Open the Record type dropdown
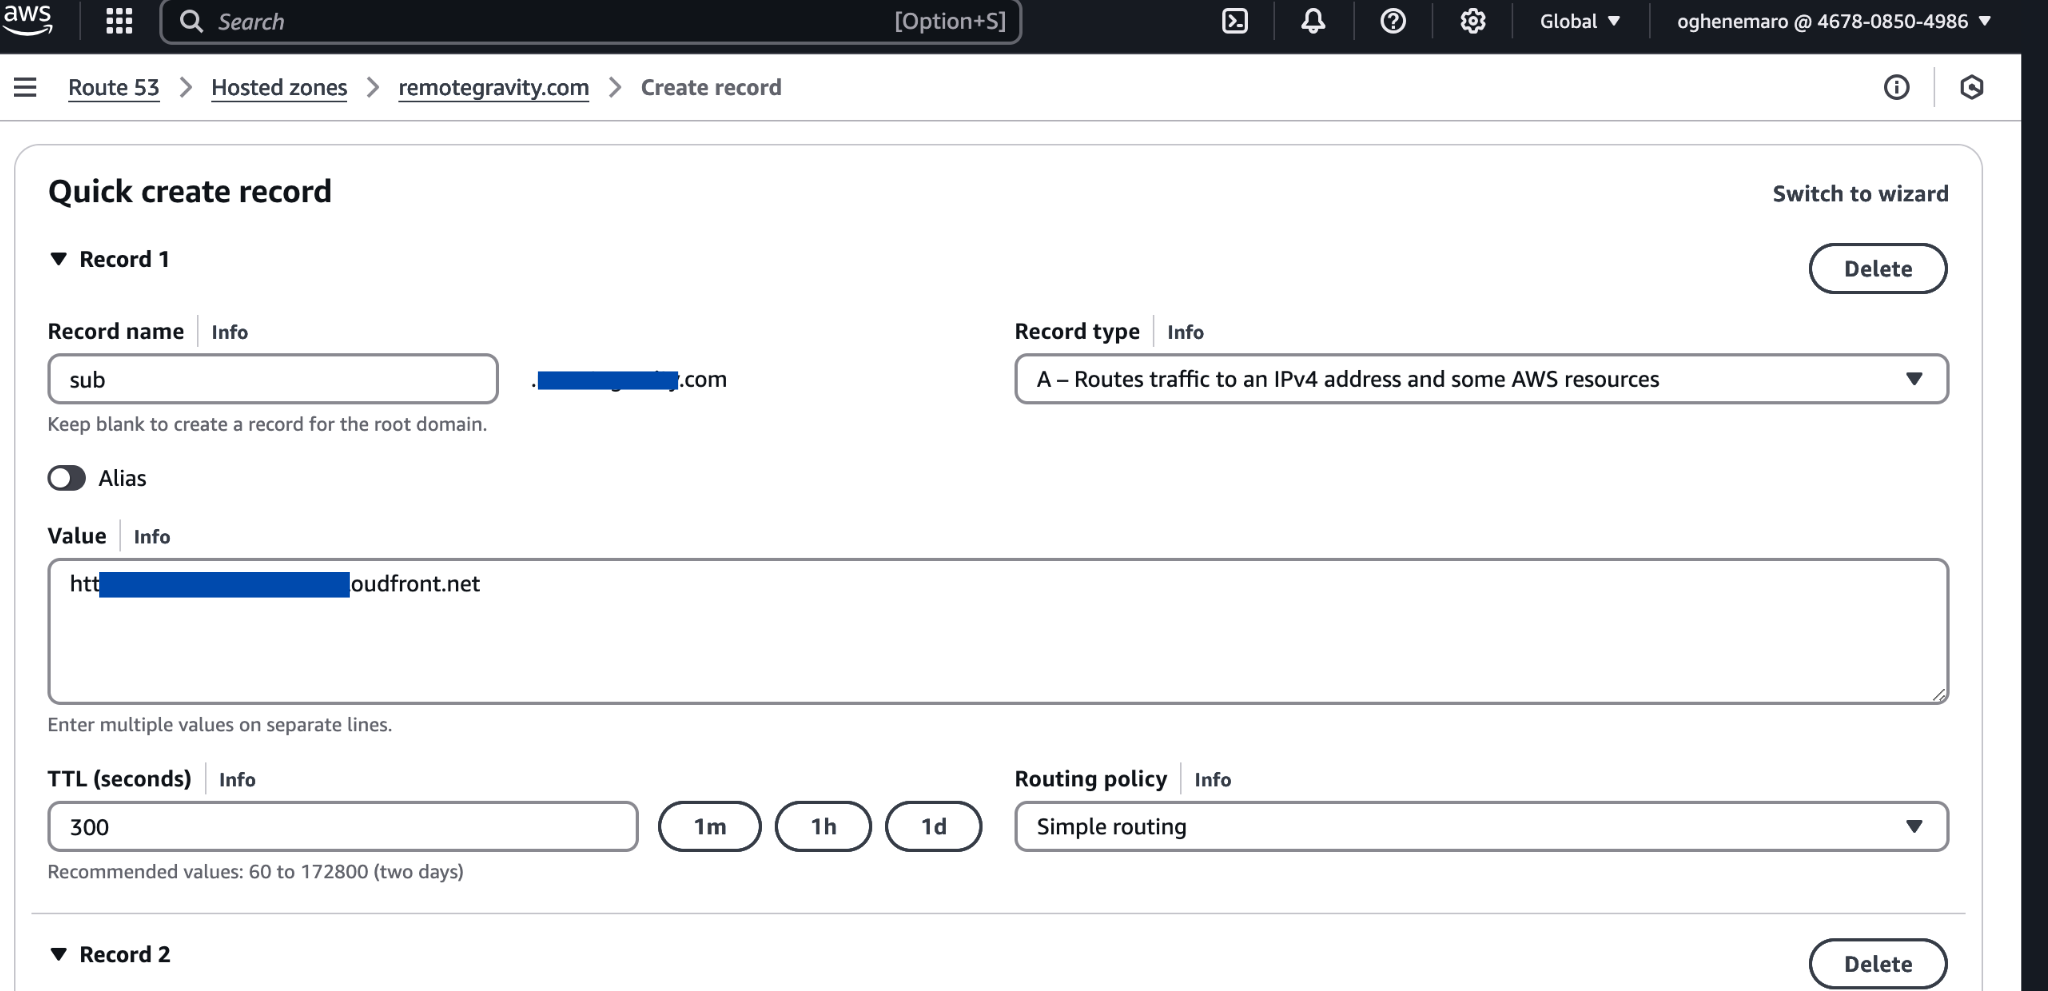Image resolution: width=2048 pixels, height=991 pixels. [x=1481, y=379]
